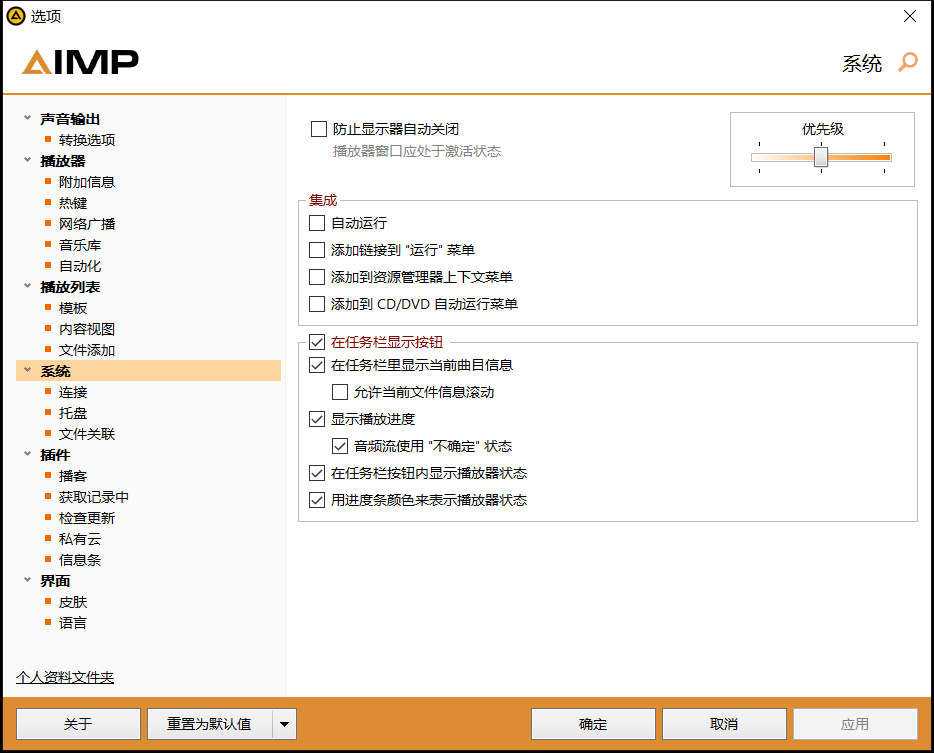Click the 关于 button
934x753 pixels.
(x=78, y=724)
